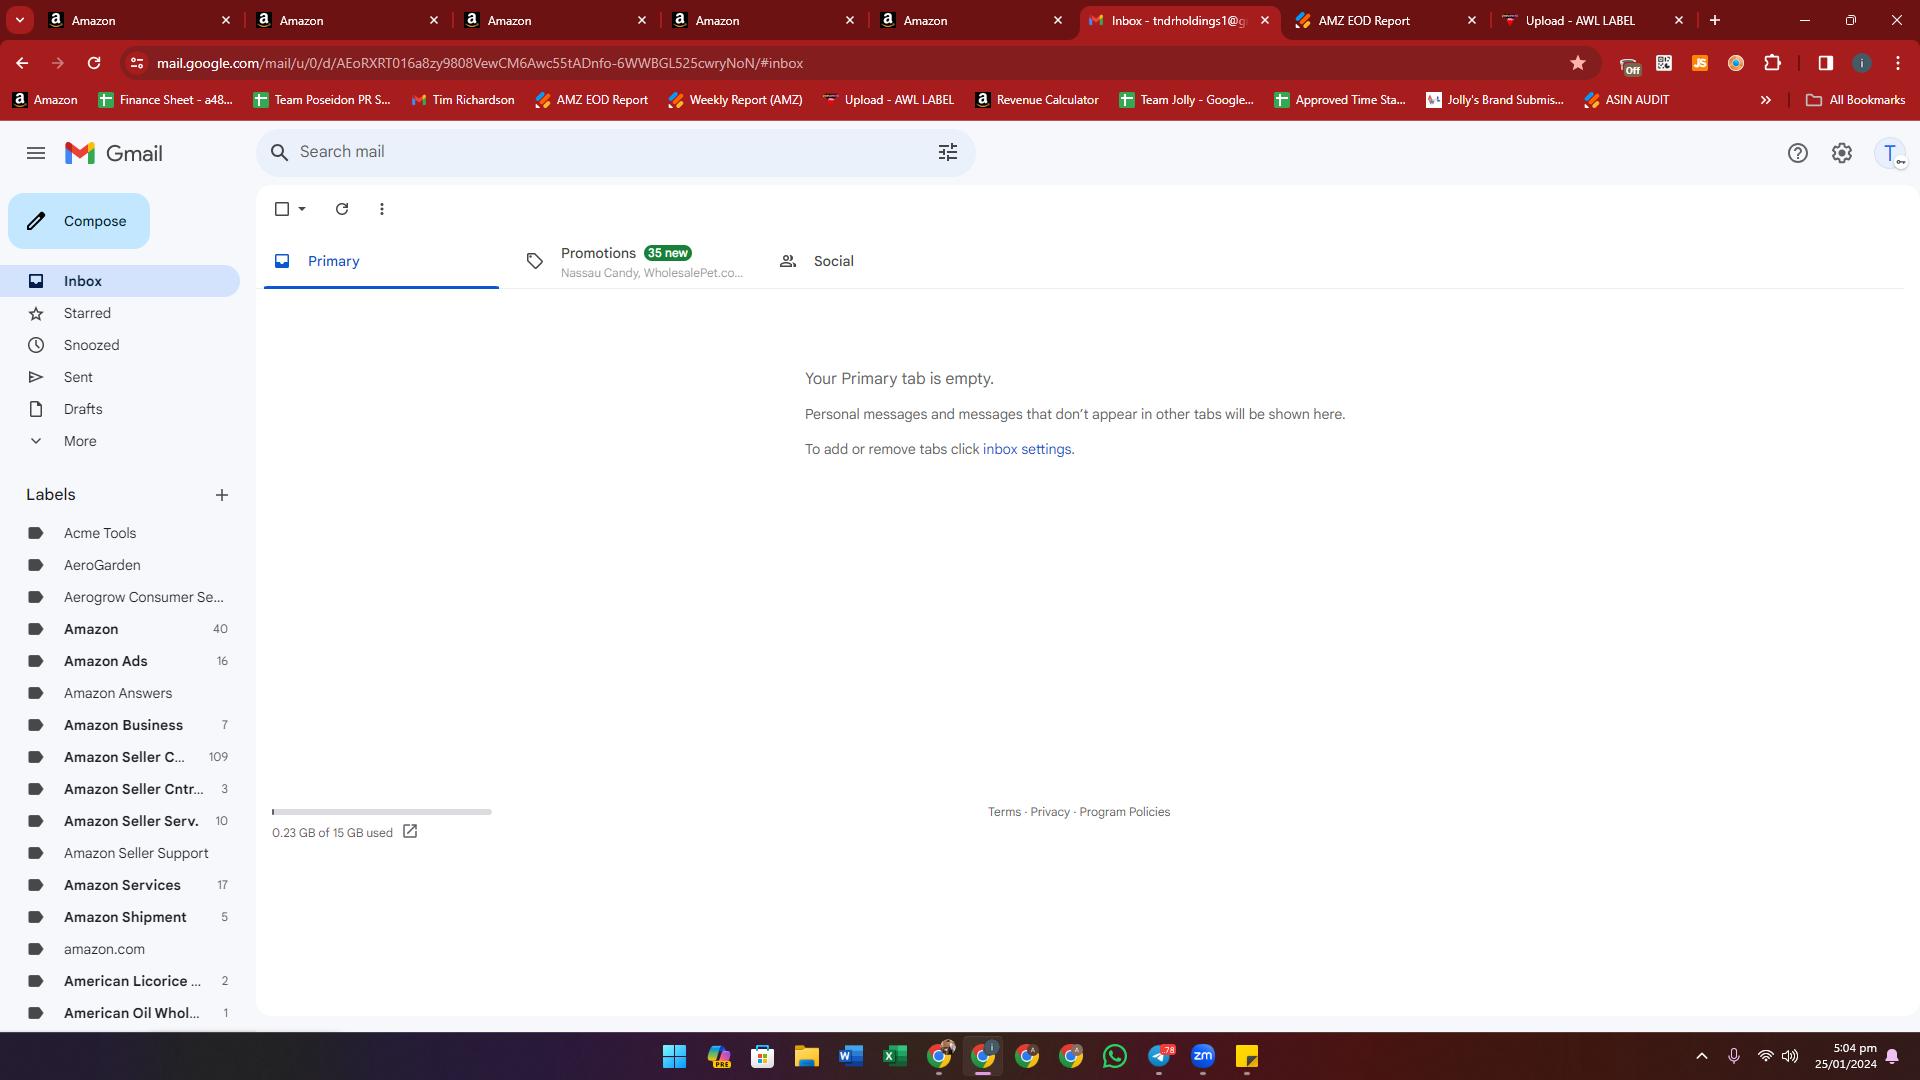Open the AeroGarden label
This screenshot has height=1080, width=1920.
coord(120,565)
